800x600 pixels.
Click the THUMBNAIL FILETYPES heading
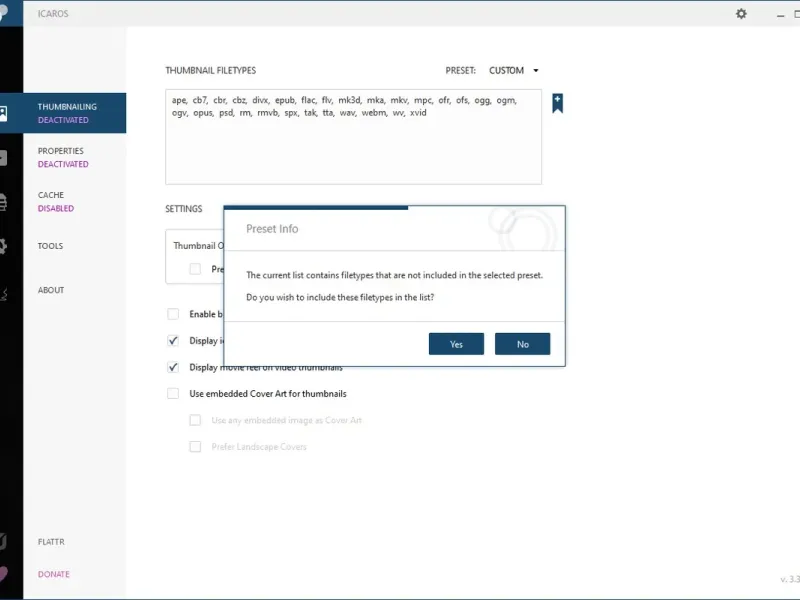210,70
